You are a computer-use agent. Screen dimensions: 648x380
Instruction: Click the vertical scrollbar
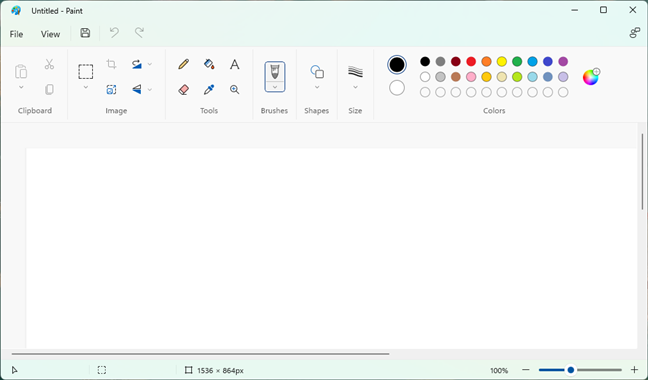(643, 171)
